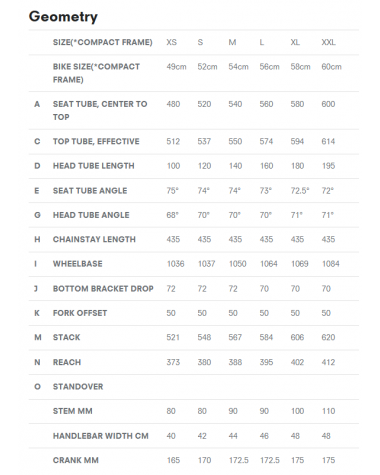Select the XXL size column header
Viewport: 380px width, 475px height.
point(328,42)
